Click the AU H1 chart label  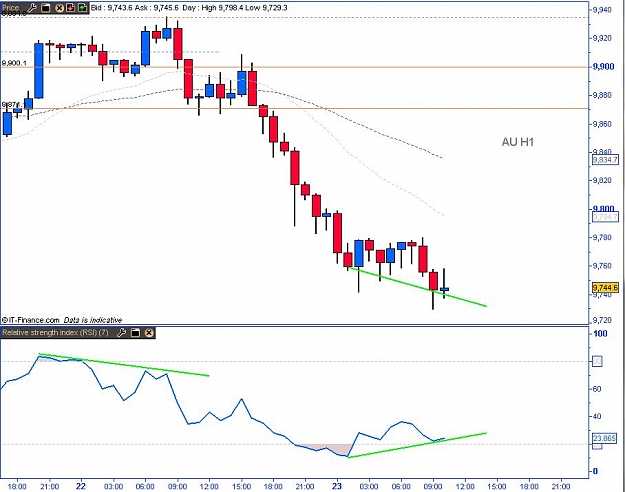click(x=517, y=142)
